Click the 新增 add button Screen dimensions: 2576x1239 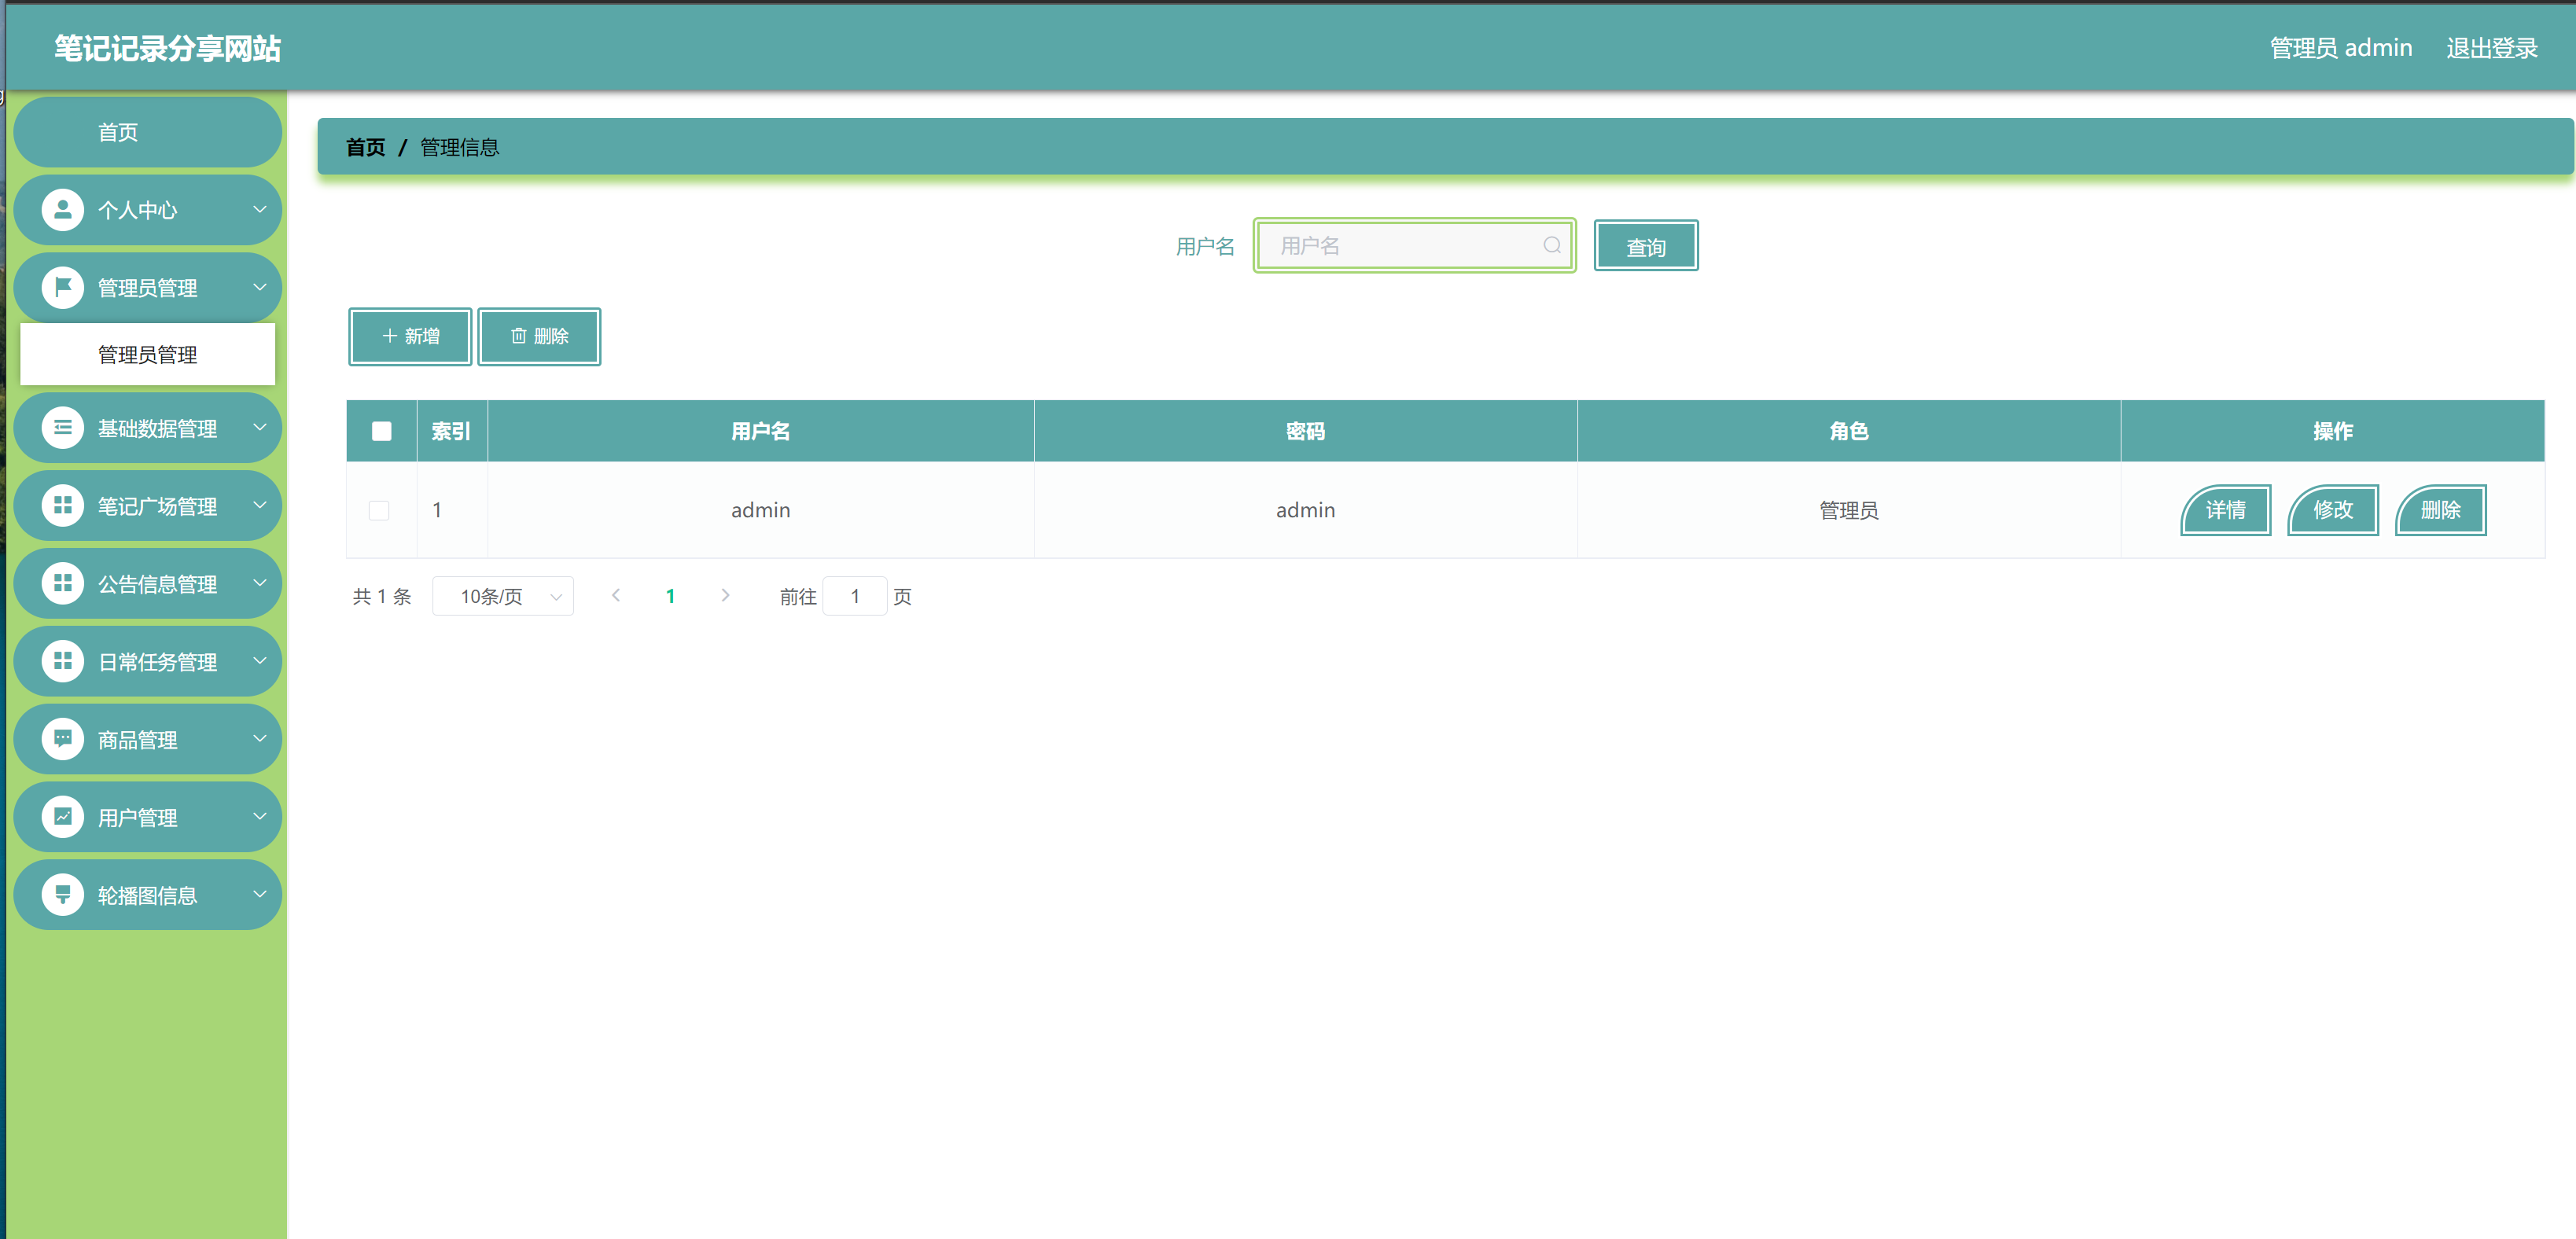click(x=410, y=337)
